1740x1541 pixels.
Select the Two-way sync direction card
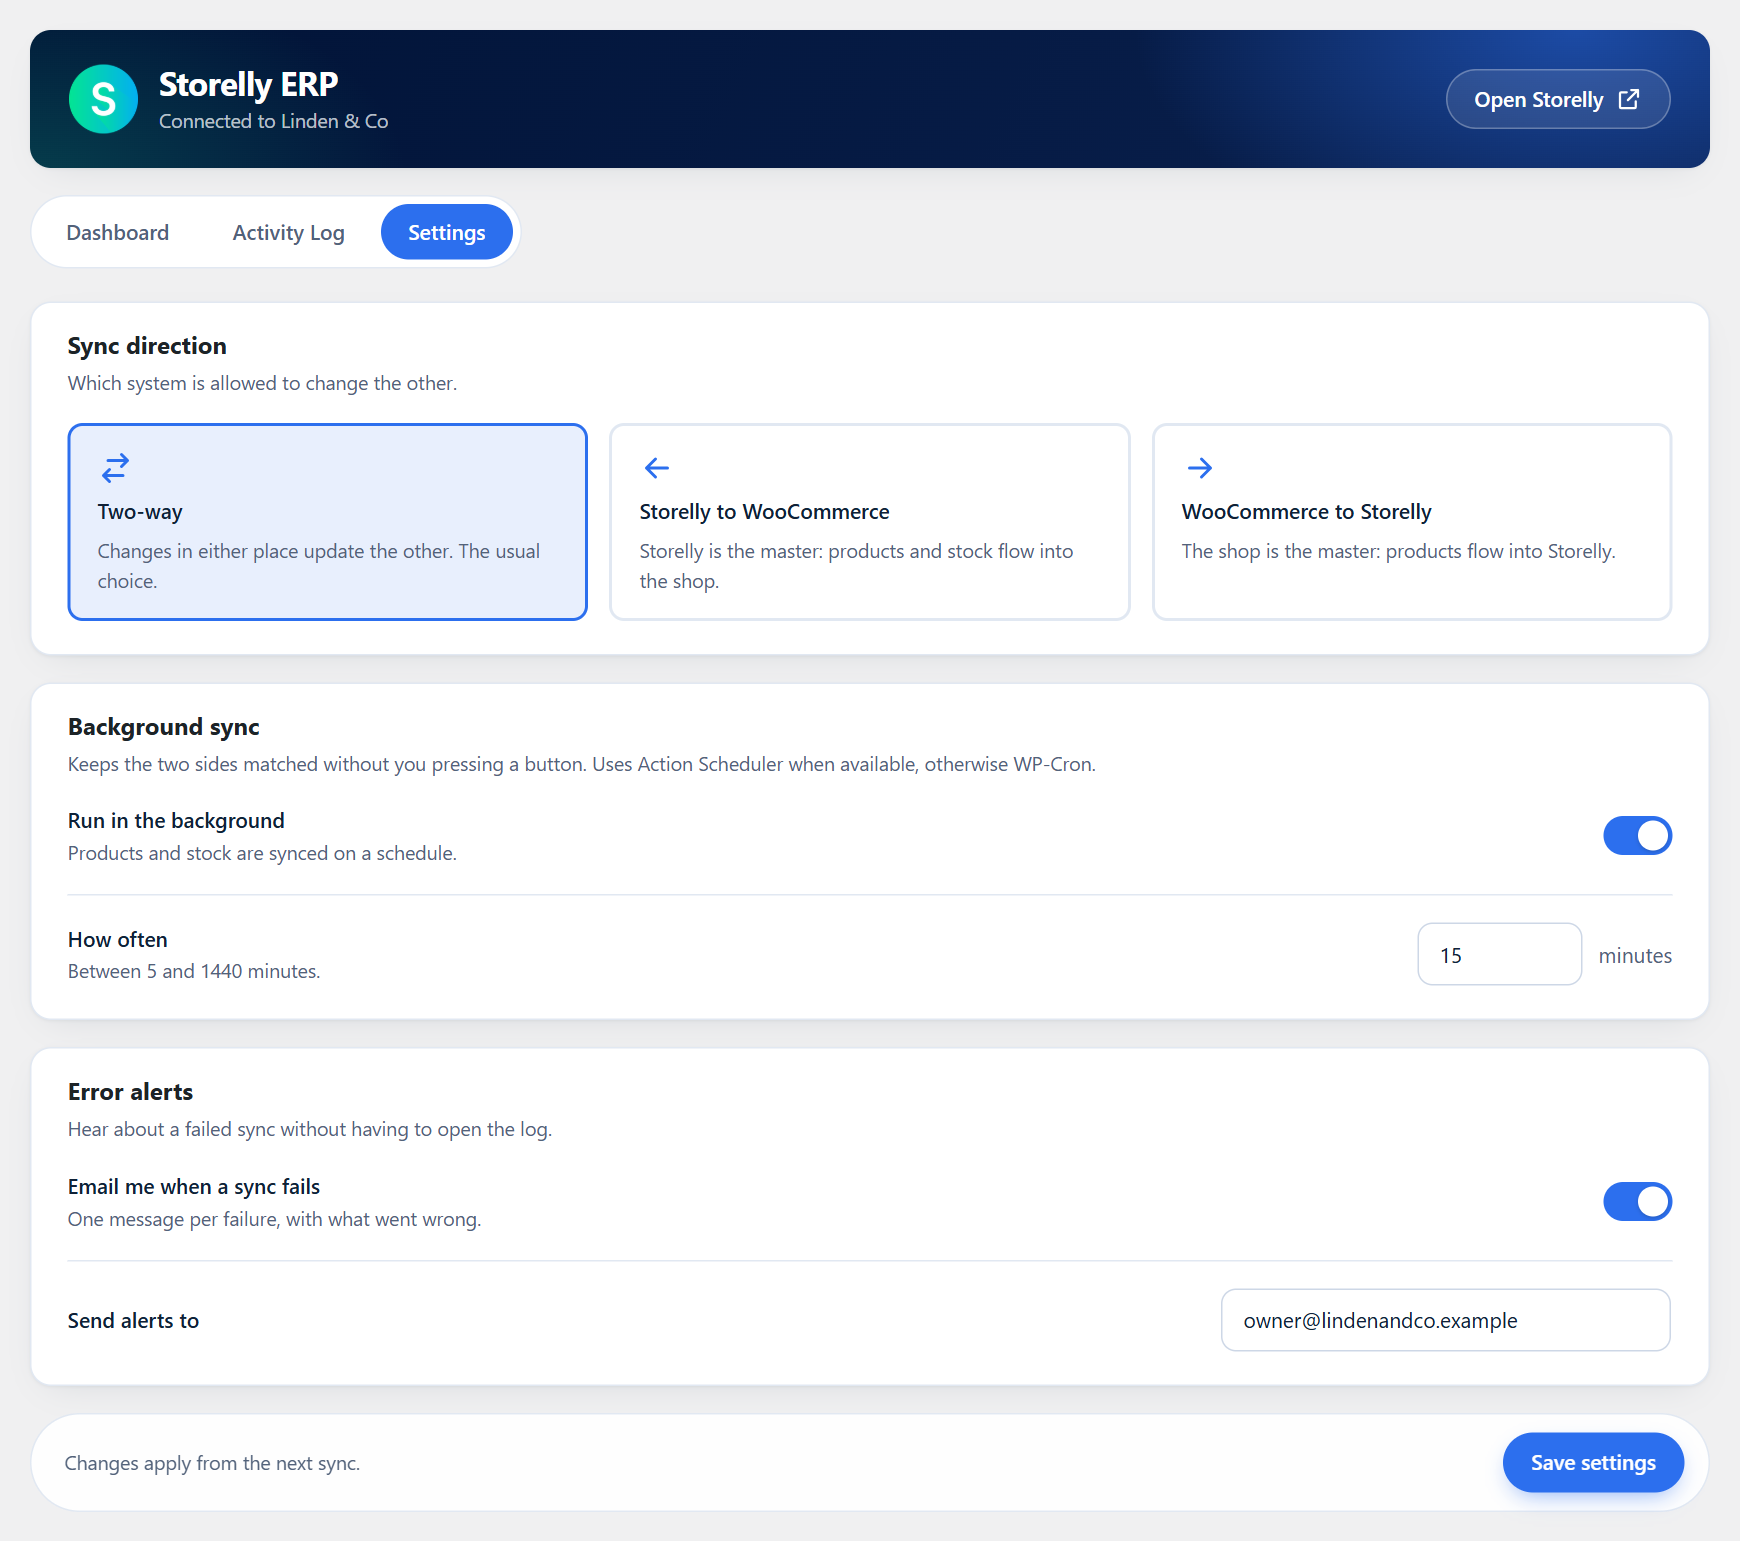[328, 522]
